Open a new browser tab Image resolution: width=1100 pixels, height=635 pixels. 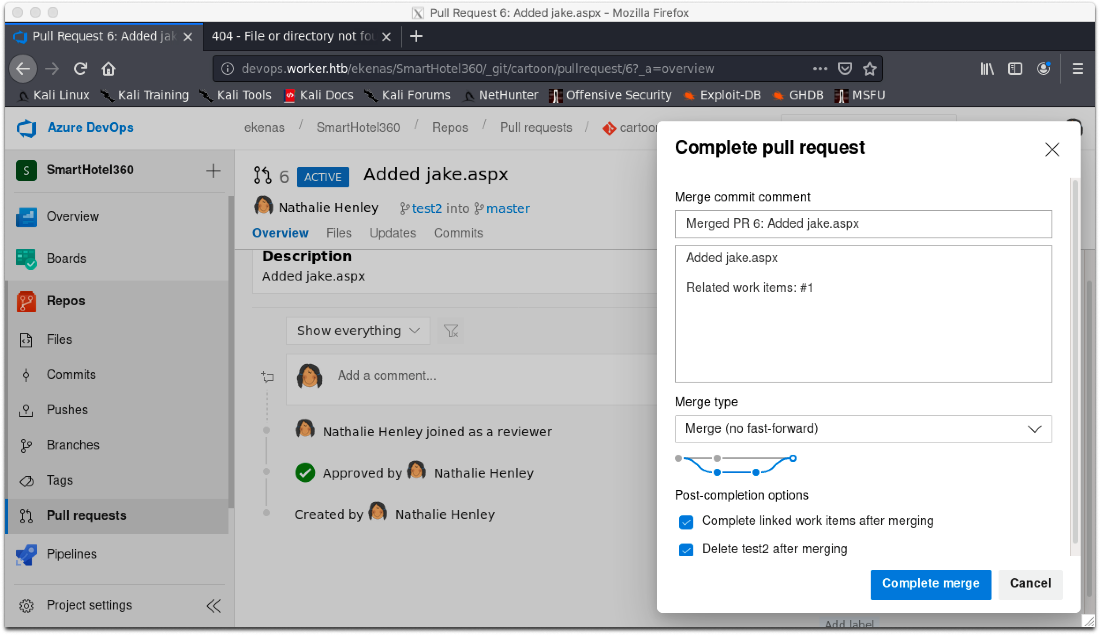click(x=416, y=36)
